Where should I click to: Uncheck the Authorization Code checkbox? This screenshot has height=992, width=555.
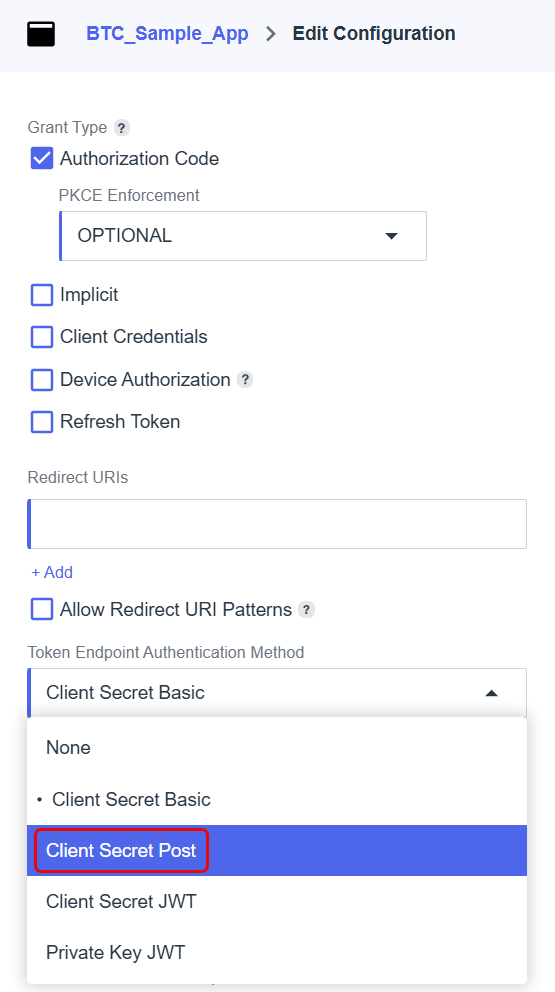coord(42,158)
